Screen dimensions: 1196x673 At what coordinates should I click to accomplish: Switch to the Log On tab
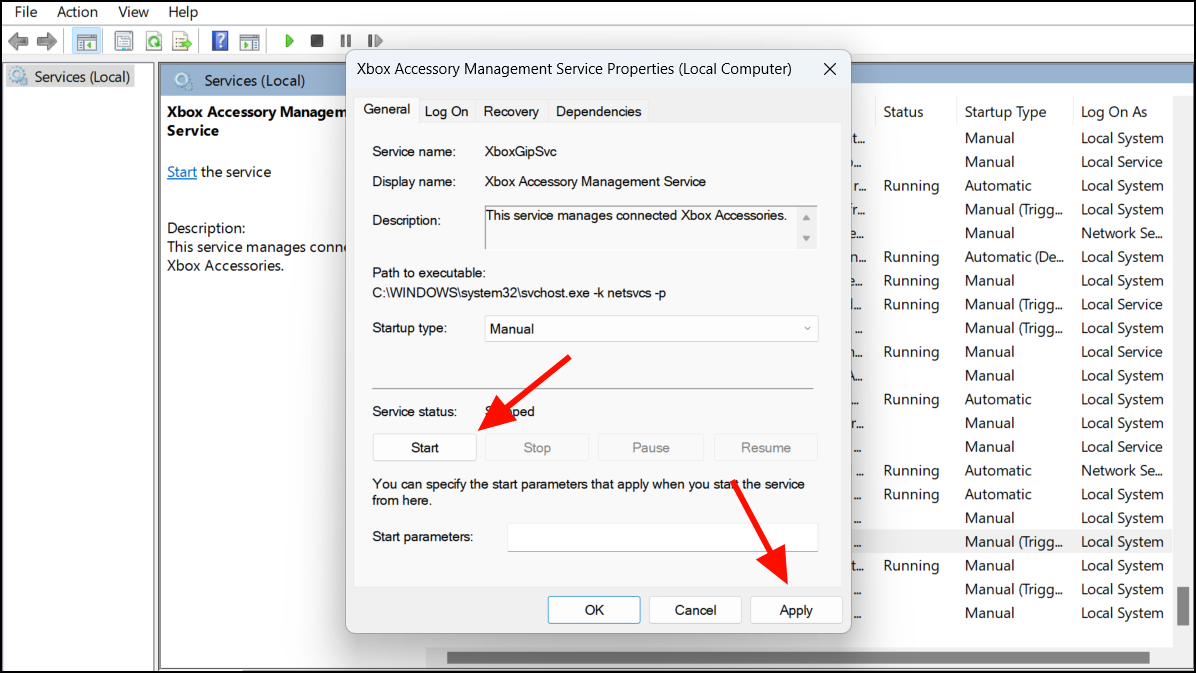446,111
